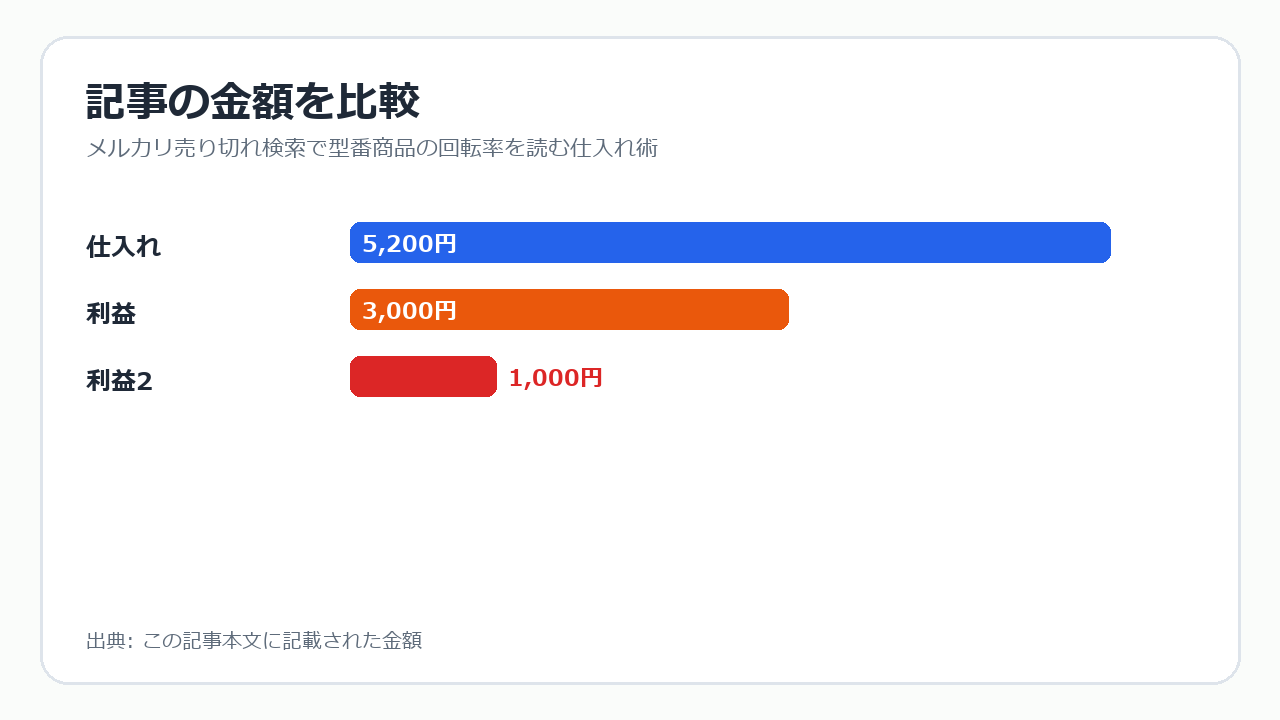Click 仕入れ術 at subtitle end
Viewport: 1280px width, 720px height.
pyautogui.click(x=614, y=149)
